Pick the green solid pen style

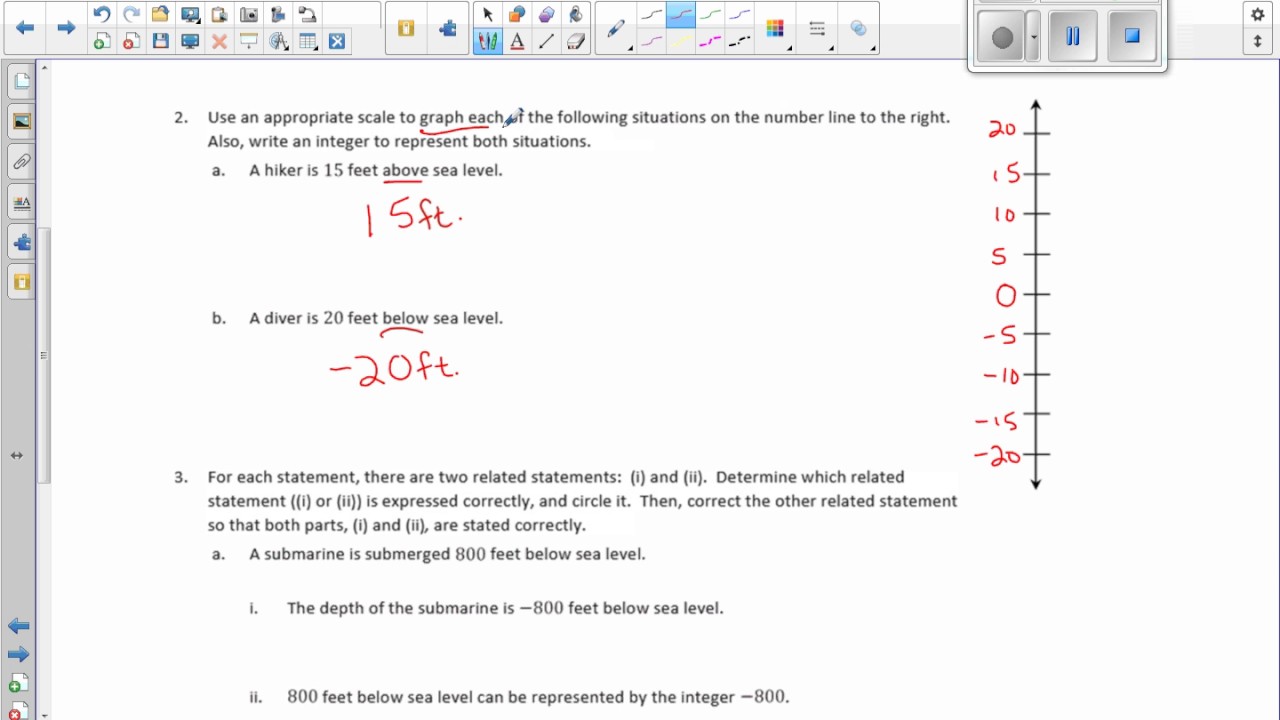(x=710, y=14)
